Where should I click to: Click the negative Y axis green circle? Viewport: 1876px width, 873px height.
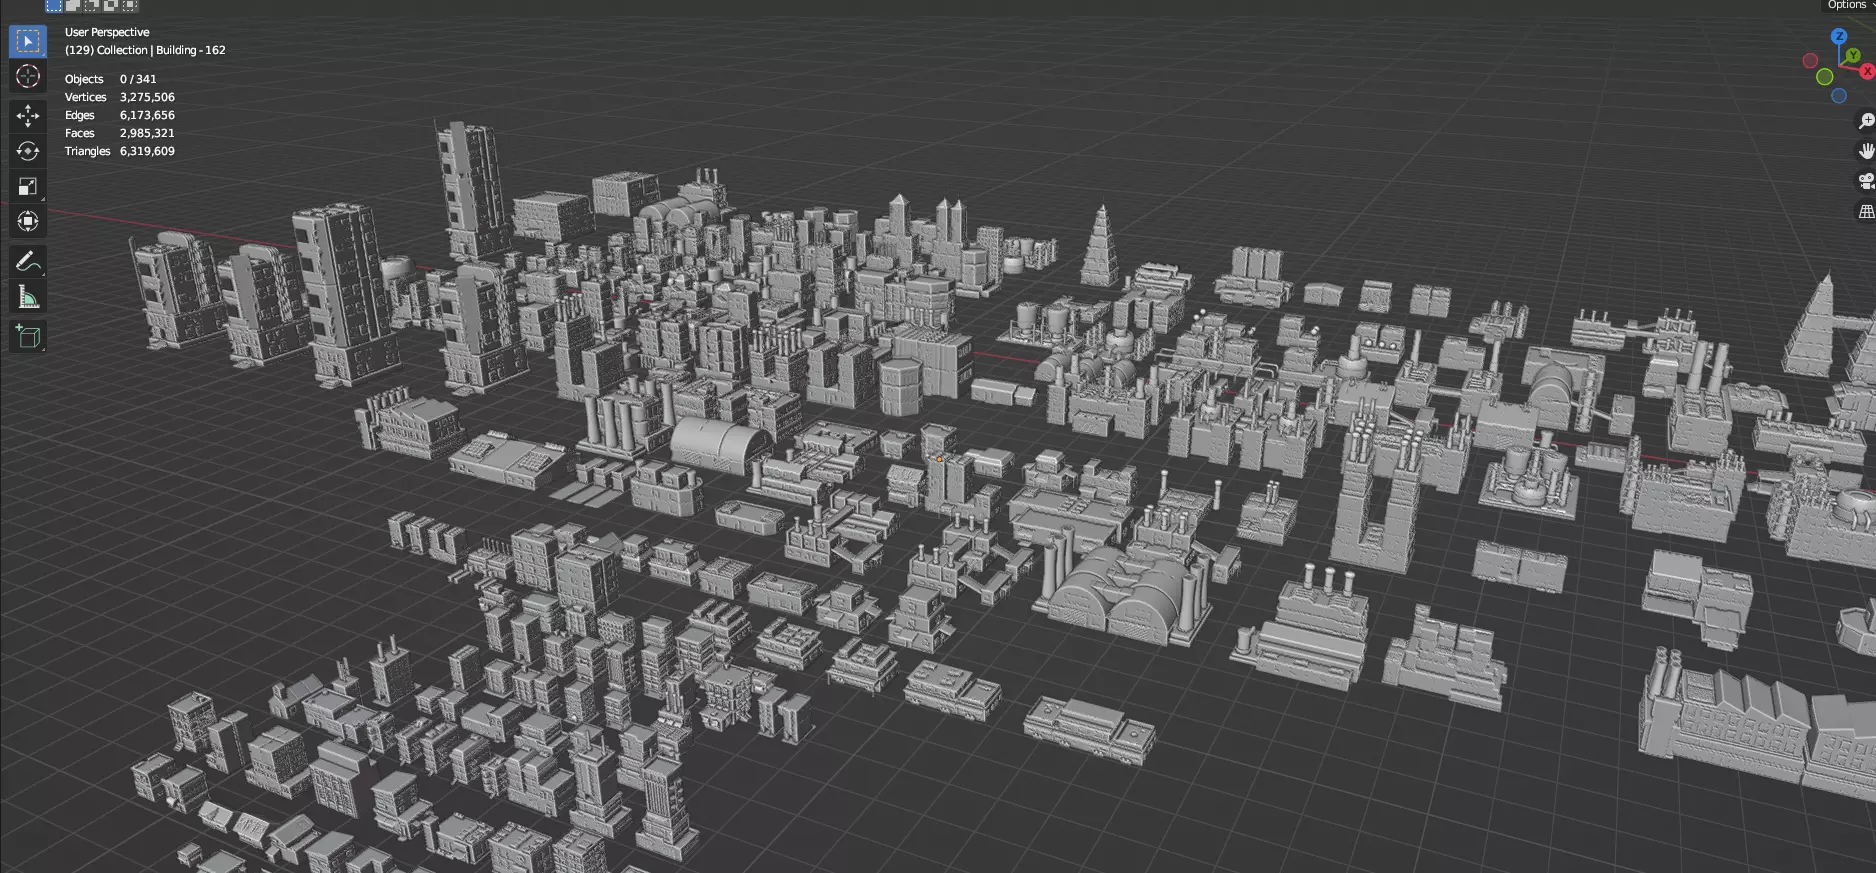tap(1824, 77)
